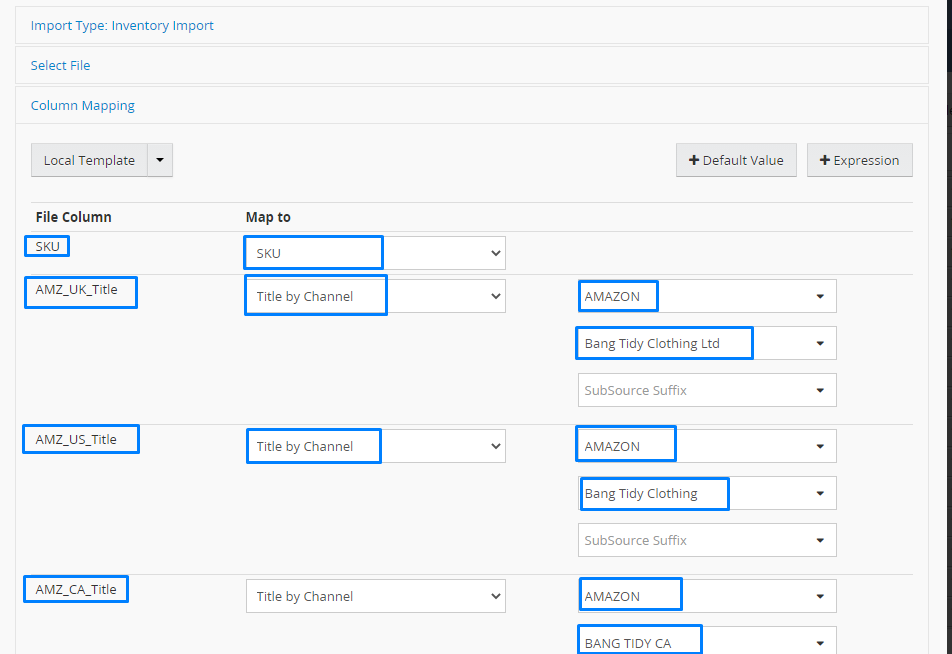Open the Bang Tidy Clothing account dropdown

coord(707,493)
